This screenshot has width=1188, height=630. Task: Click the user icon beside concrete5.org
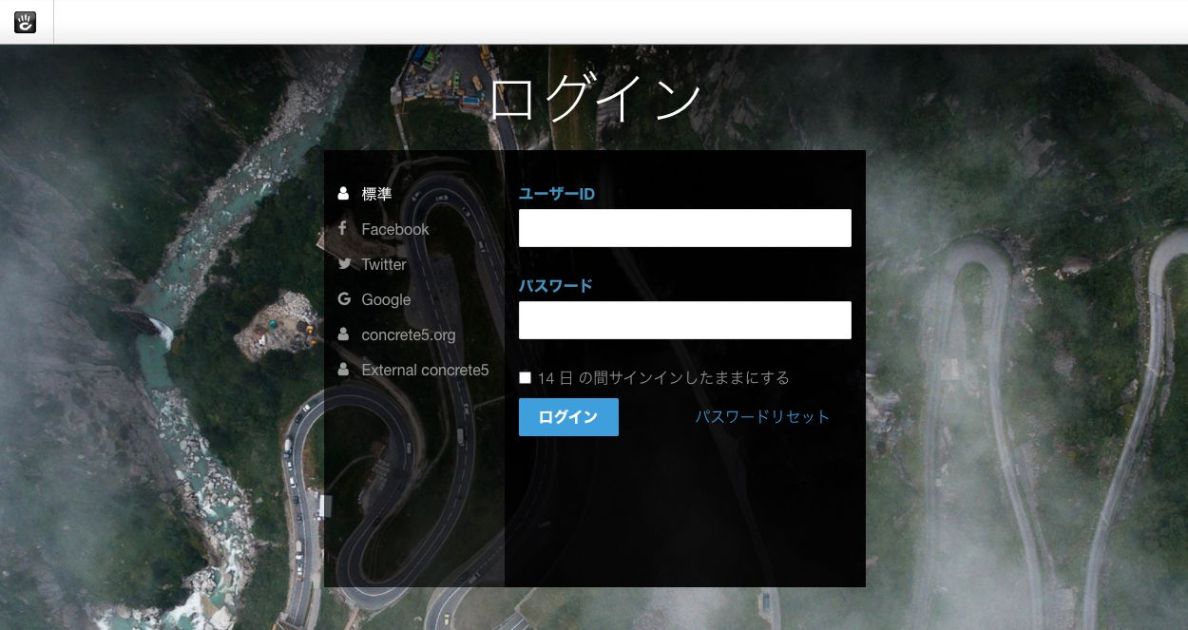[x=344, y=334]
